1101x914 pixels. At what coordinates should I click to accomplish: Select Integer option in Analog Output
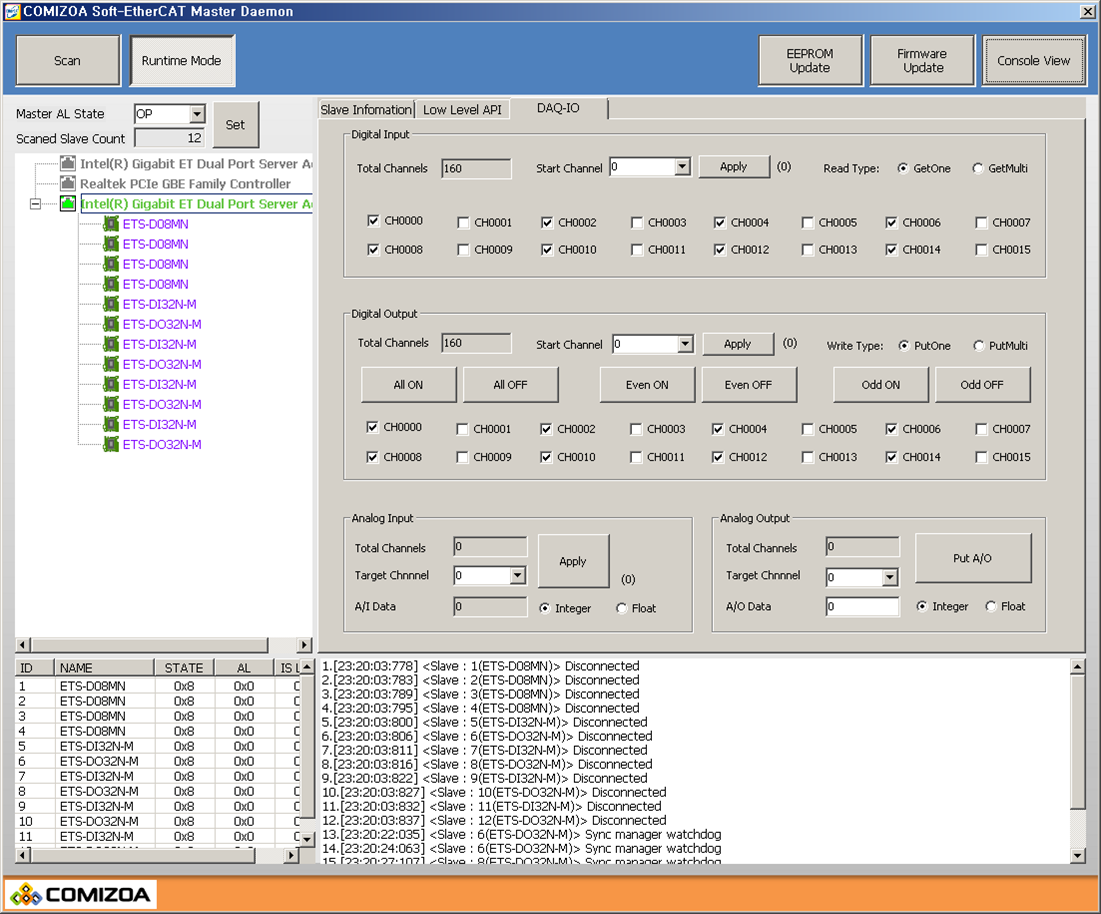click(922, 606)
